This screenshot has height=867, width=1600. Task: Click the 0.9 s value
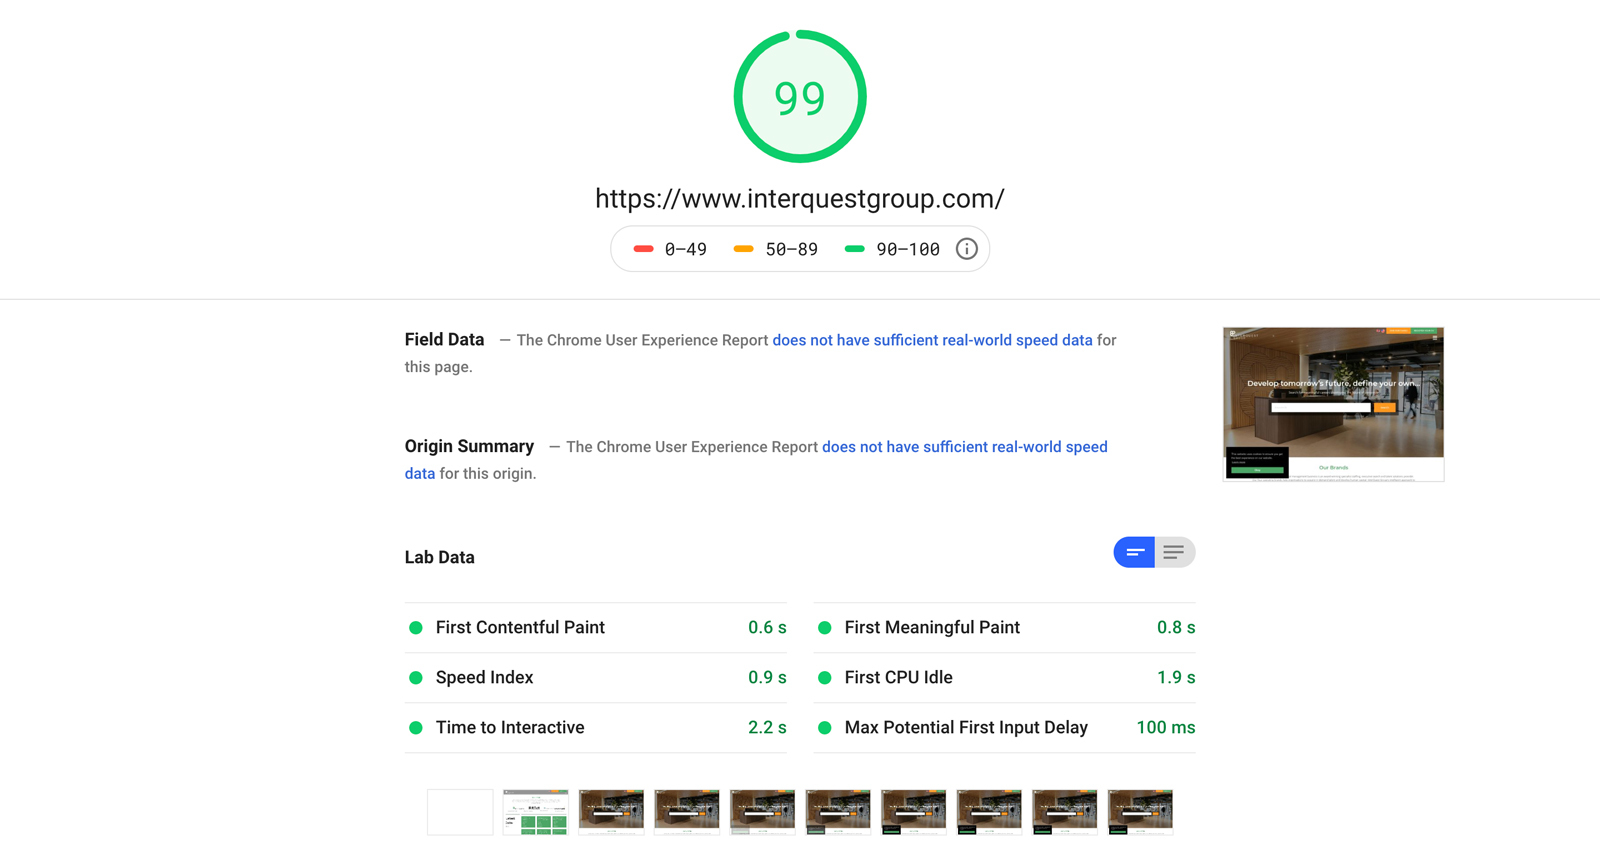coord(767,678)
